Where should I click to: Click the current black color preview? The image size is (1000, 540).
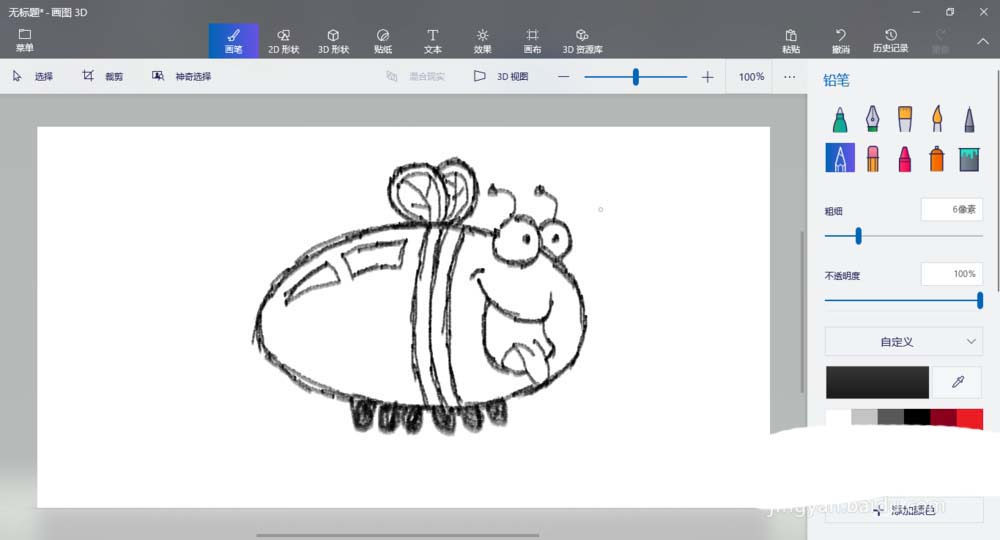[x=877, y=382]
